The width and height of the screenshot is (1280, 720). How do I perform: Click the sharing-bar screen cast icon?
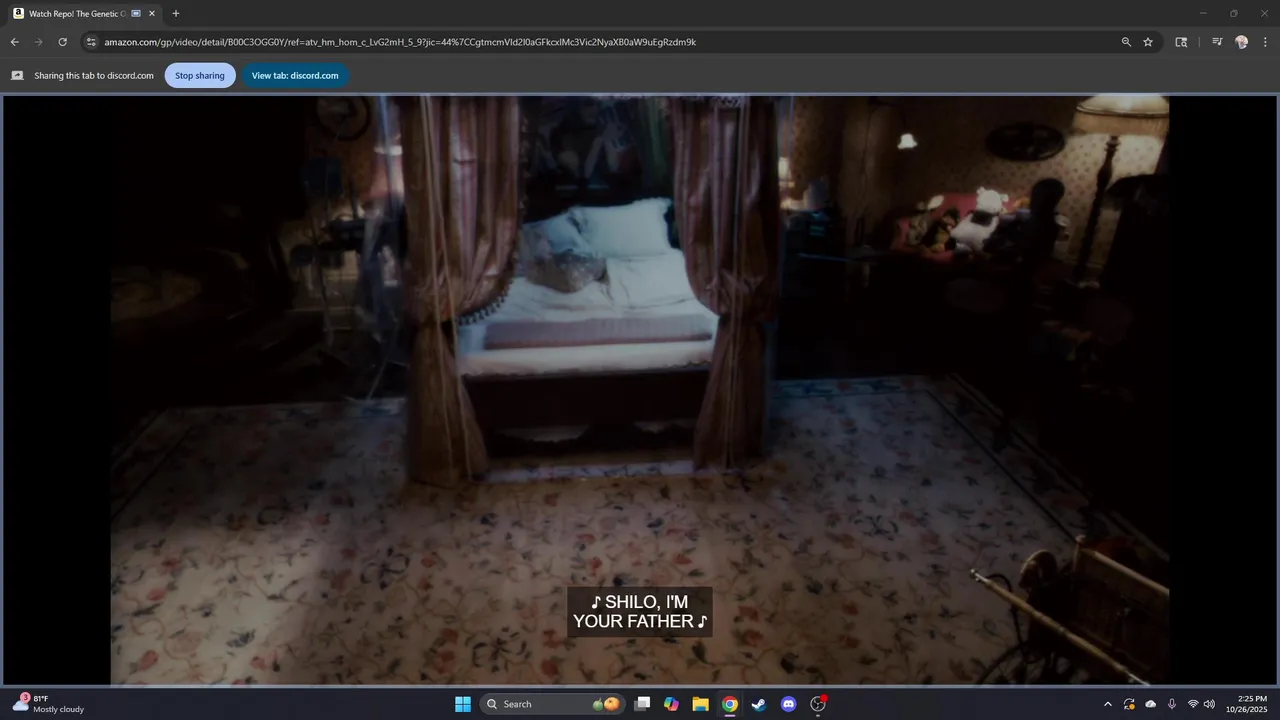(x=17, y=75)
